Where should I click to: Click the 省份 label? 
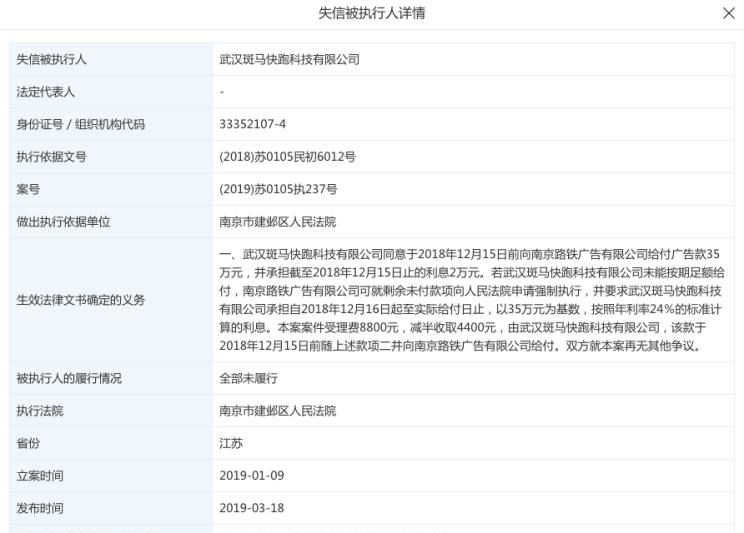tap(28, 443)
